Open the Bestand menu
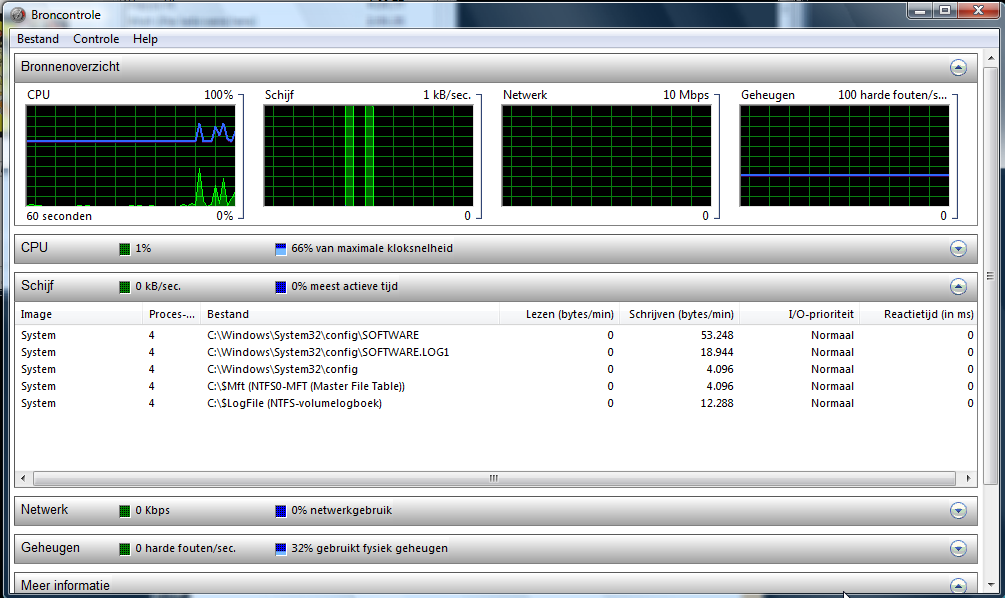 tap(38, 39)
